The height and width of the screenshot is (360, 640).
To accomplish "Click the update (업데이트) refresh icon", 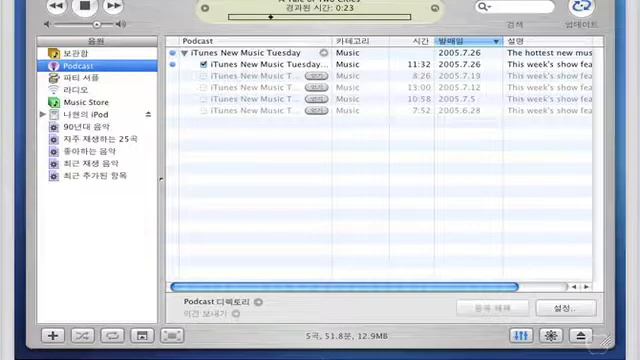I will pyautogui.click(x=581, y=7).
